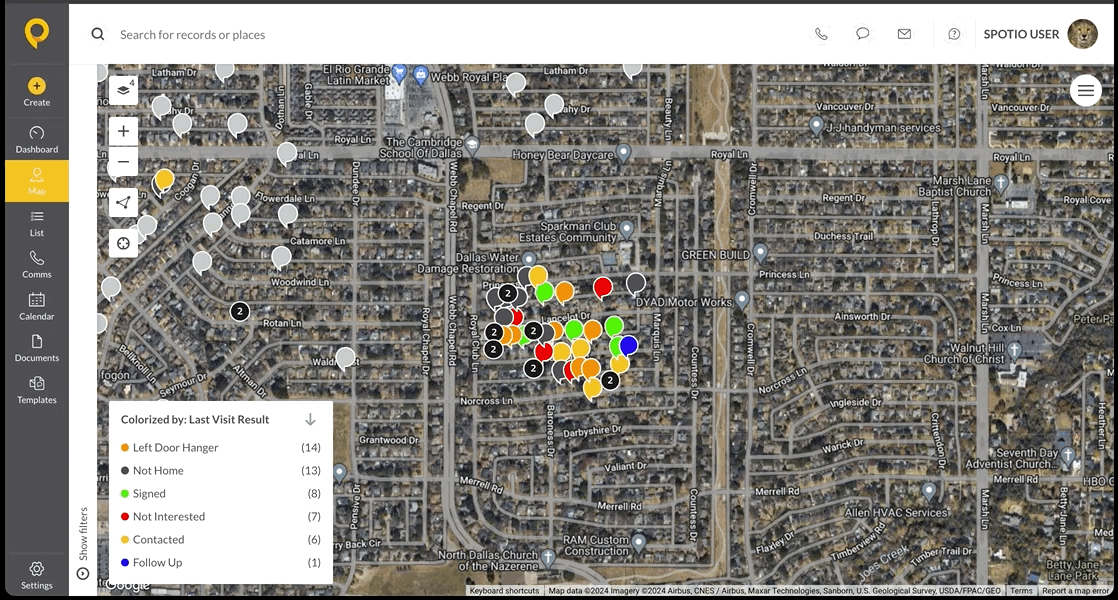Click the red pin near DYAD Motor Works
The image size is (1118, 600).
point(602,287)
